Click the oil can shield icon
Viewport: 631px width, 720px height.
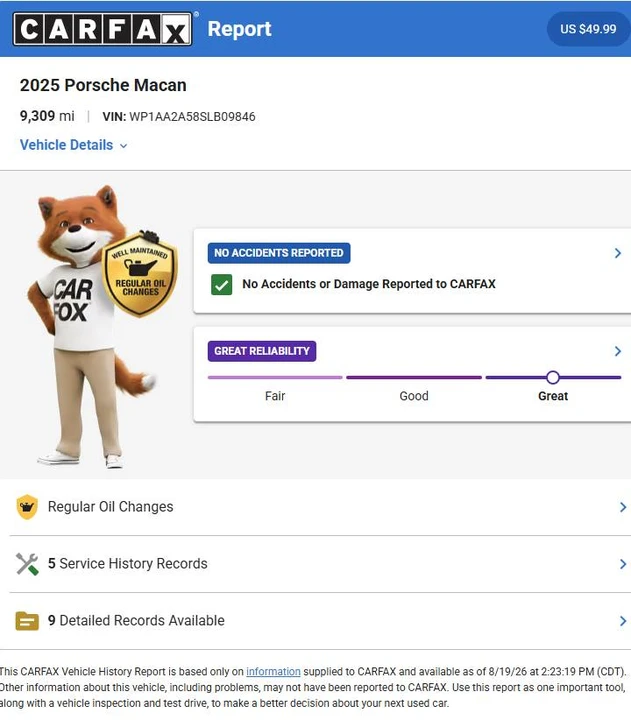[27, 507]
